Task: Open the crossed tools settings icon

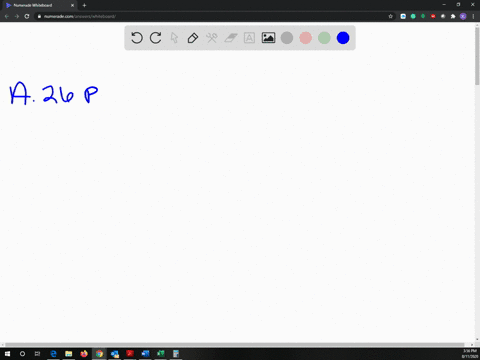Action: pos(212,38)
